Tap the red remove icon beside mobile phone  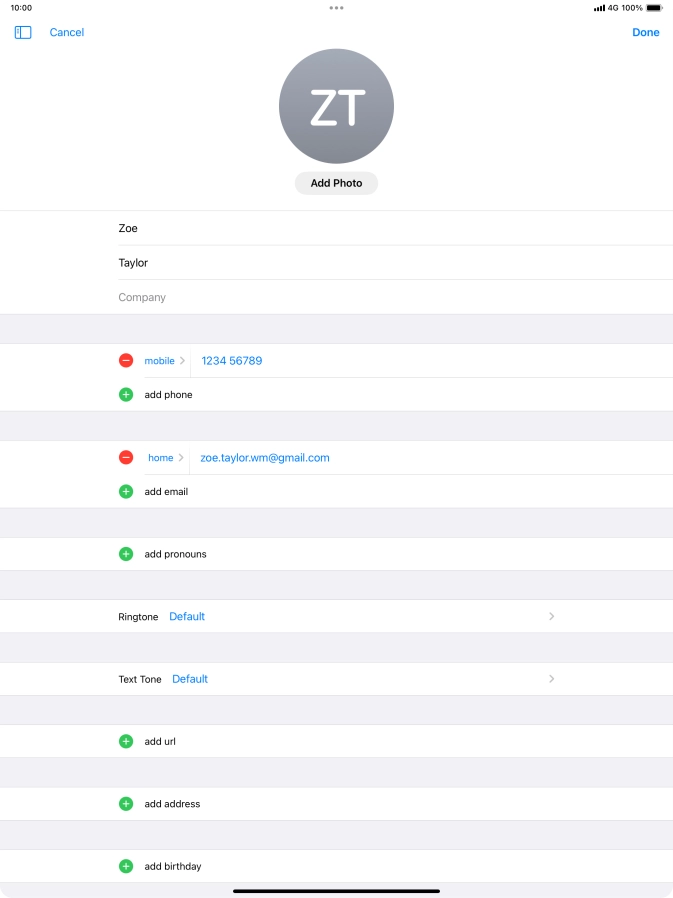pyautogui.click(x=126, y=361)
